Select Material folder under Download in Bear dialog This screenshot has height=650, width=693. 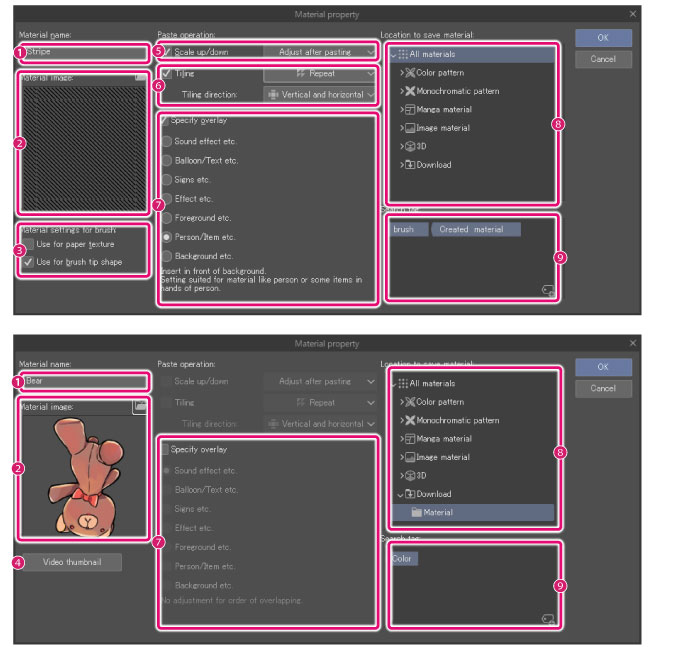point(473,513)
